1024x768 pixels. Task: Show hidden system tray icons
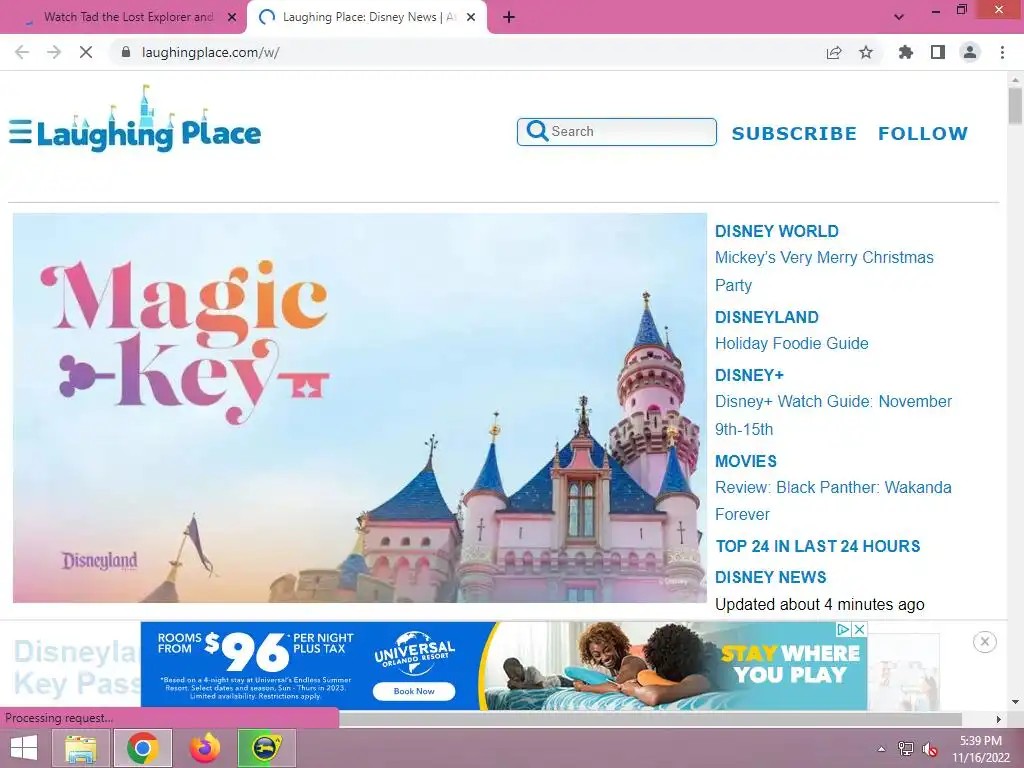coord(882,748)
